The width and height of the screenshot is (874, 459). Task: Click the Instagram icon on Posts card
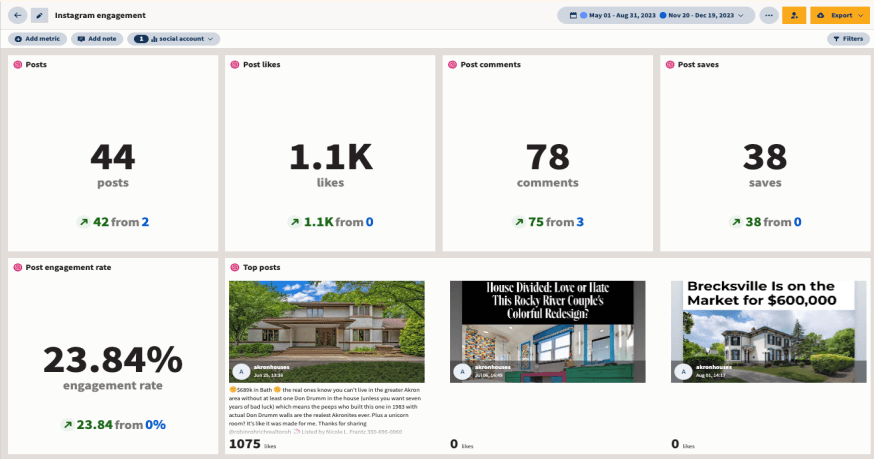[17, 65]
